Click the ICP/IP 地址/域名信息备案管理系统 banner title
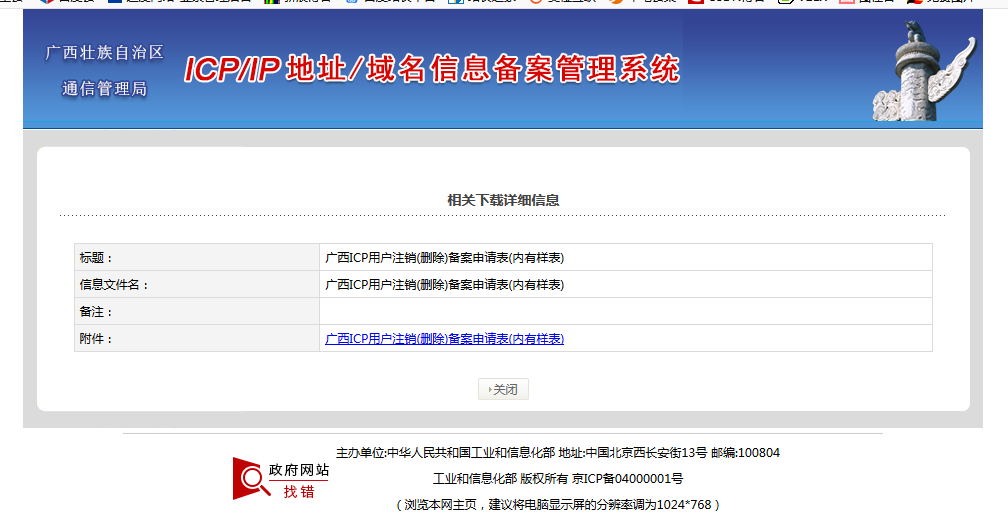The width and height of the screenshot is (1008, 521). (432, 69)
